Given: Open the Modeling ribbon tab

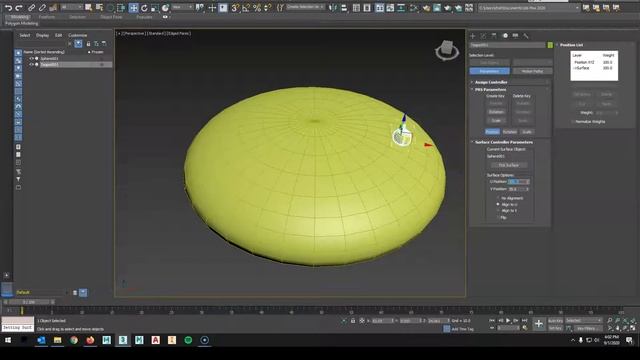Looking at the screenshot, I should click(19, 17).
